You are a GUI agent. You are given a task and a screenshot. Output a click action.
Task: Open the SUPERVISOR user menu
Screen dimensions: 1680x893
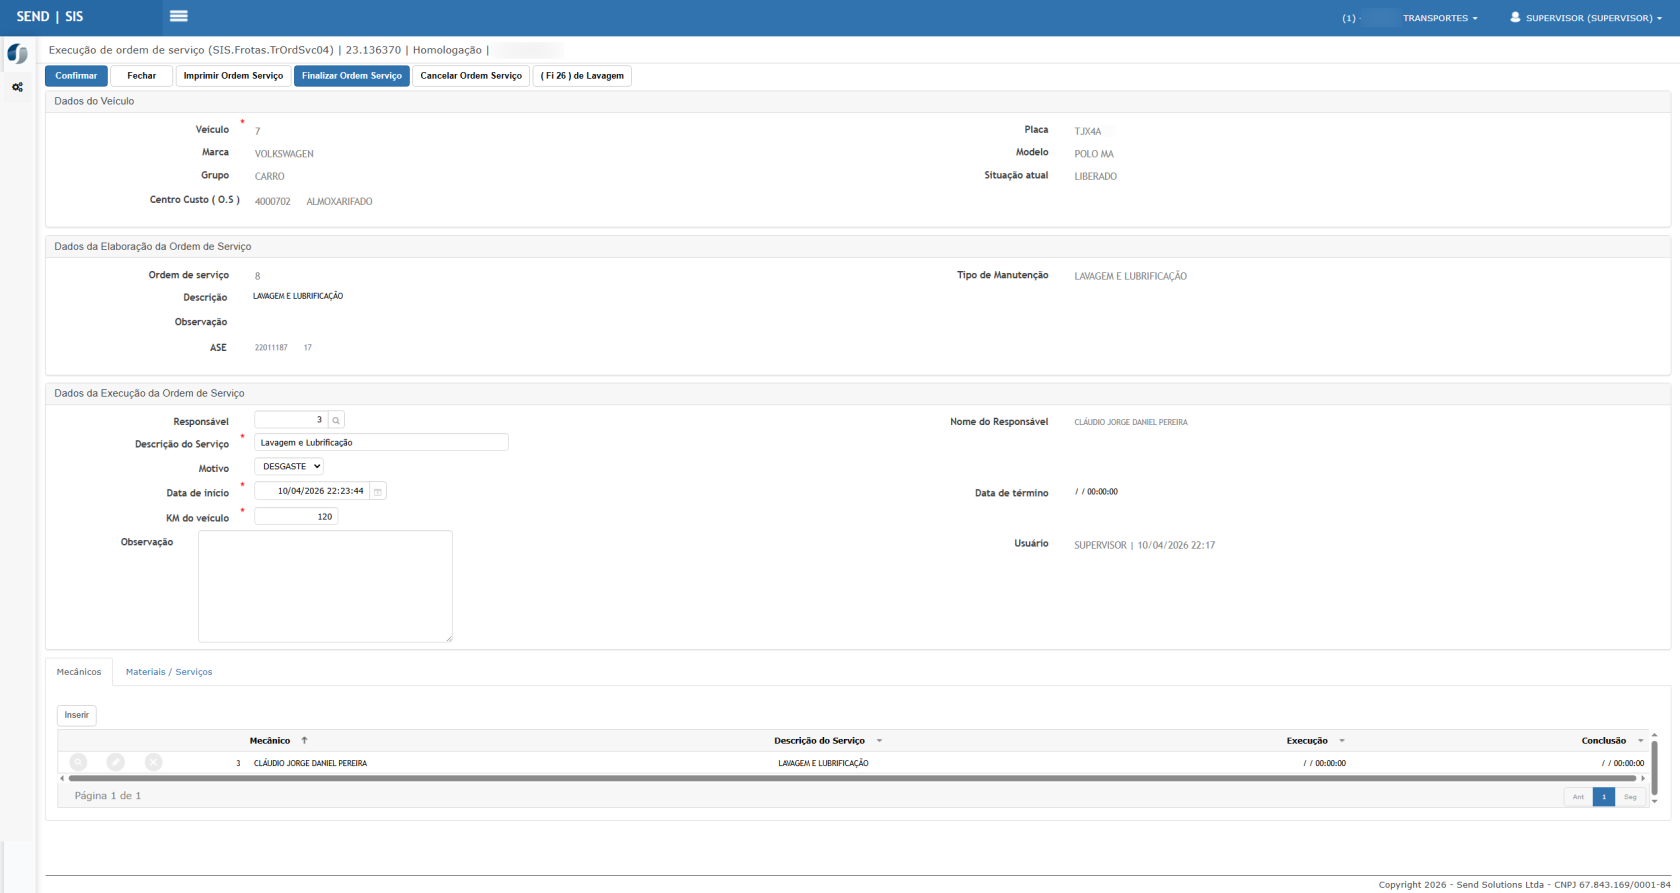point(1586,18)
